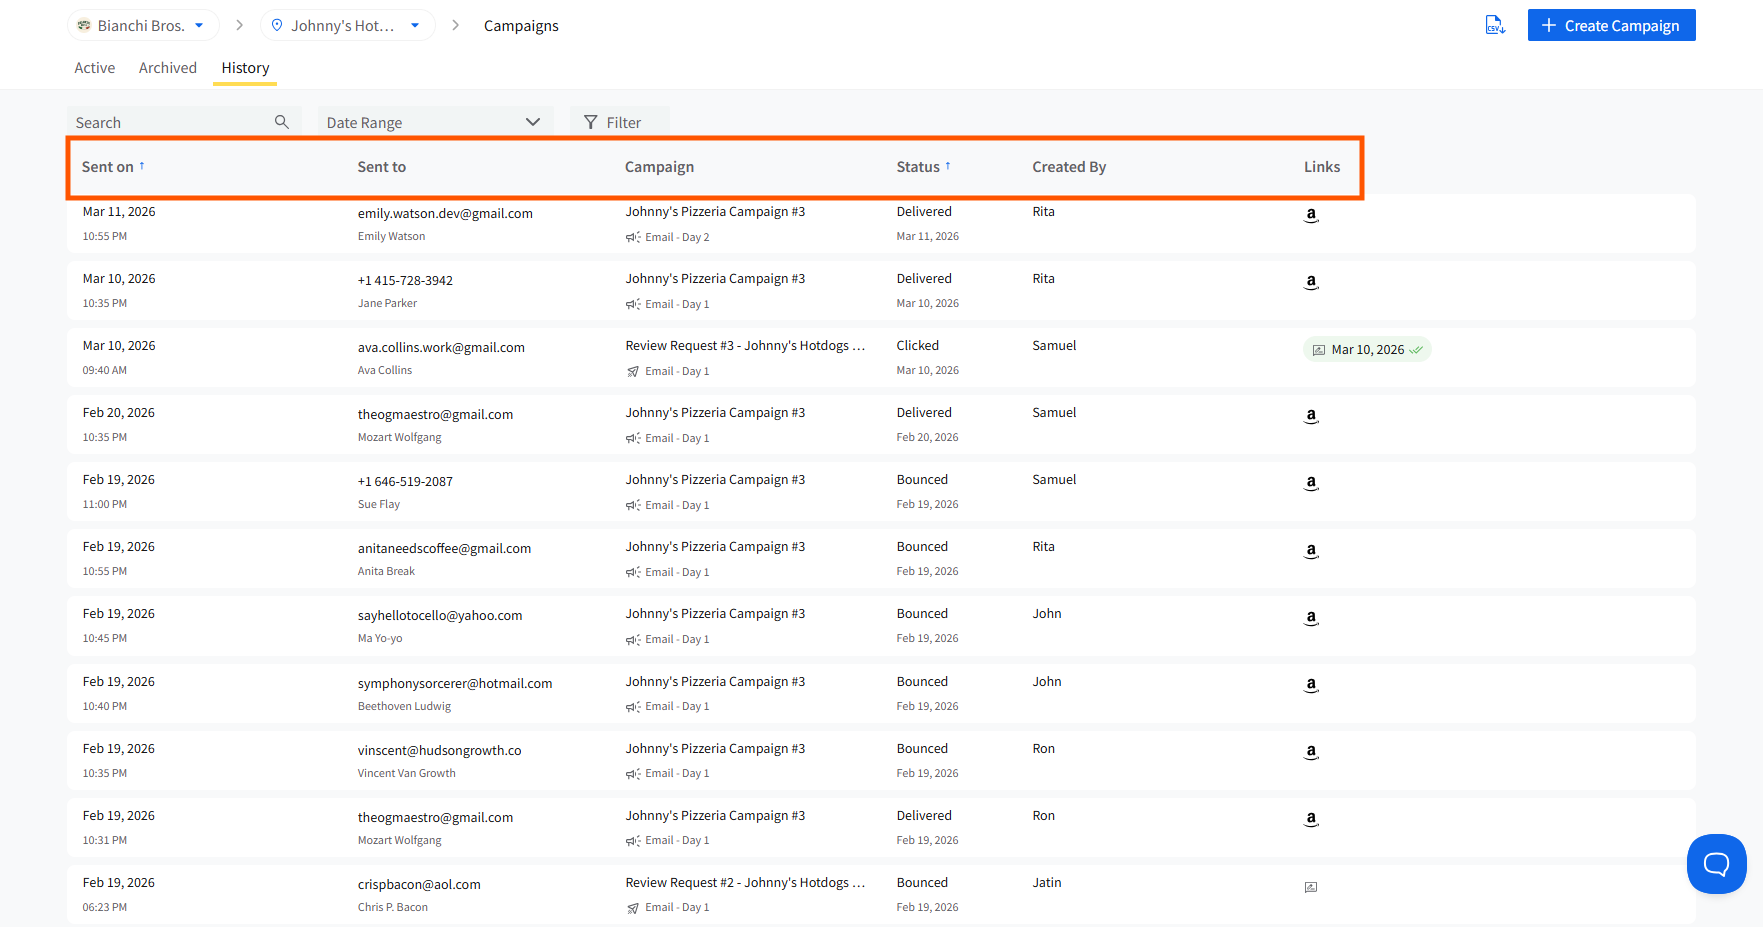This screenshot has height=927, width=1763.
Task: Click into the Search field
Action: click(x=170, y=122)
